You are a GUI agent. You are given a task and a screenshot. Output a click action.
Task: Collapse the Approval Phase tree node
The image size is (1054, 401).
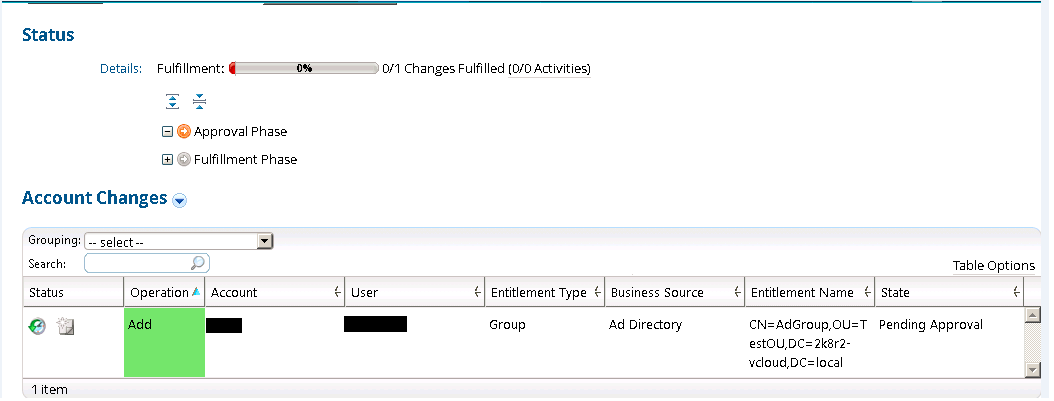(x=168, y=131)
